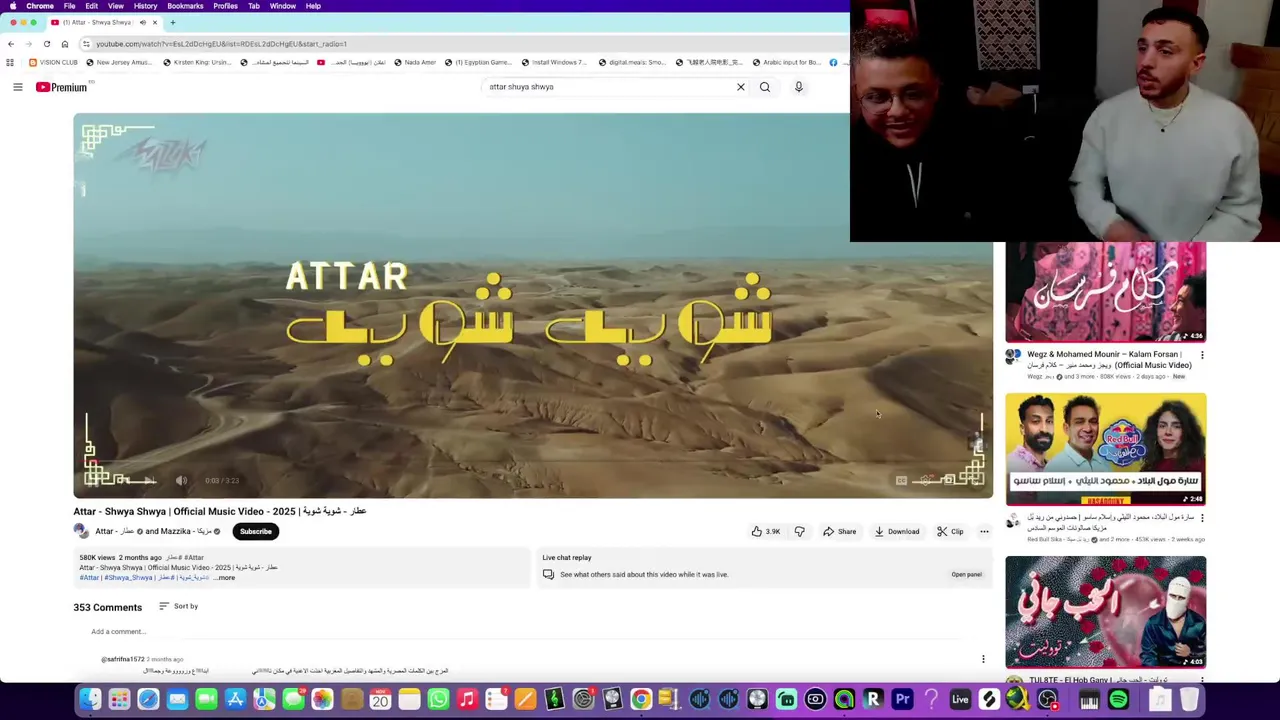Open a new Chrome tab

(172, 22)
